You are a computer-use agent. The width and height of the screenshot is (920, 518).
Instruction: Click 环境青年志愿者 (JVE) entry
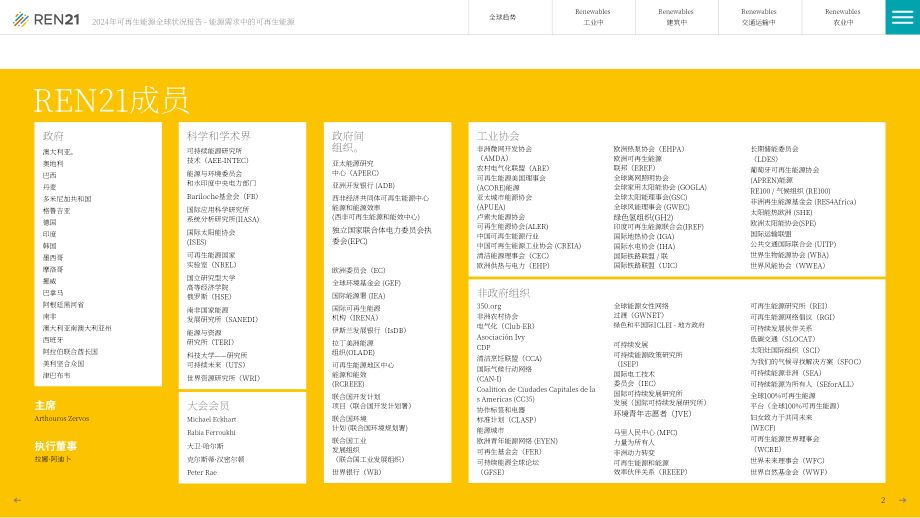point(652,414)
